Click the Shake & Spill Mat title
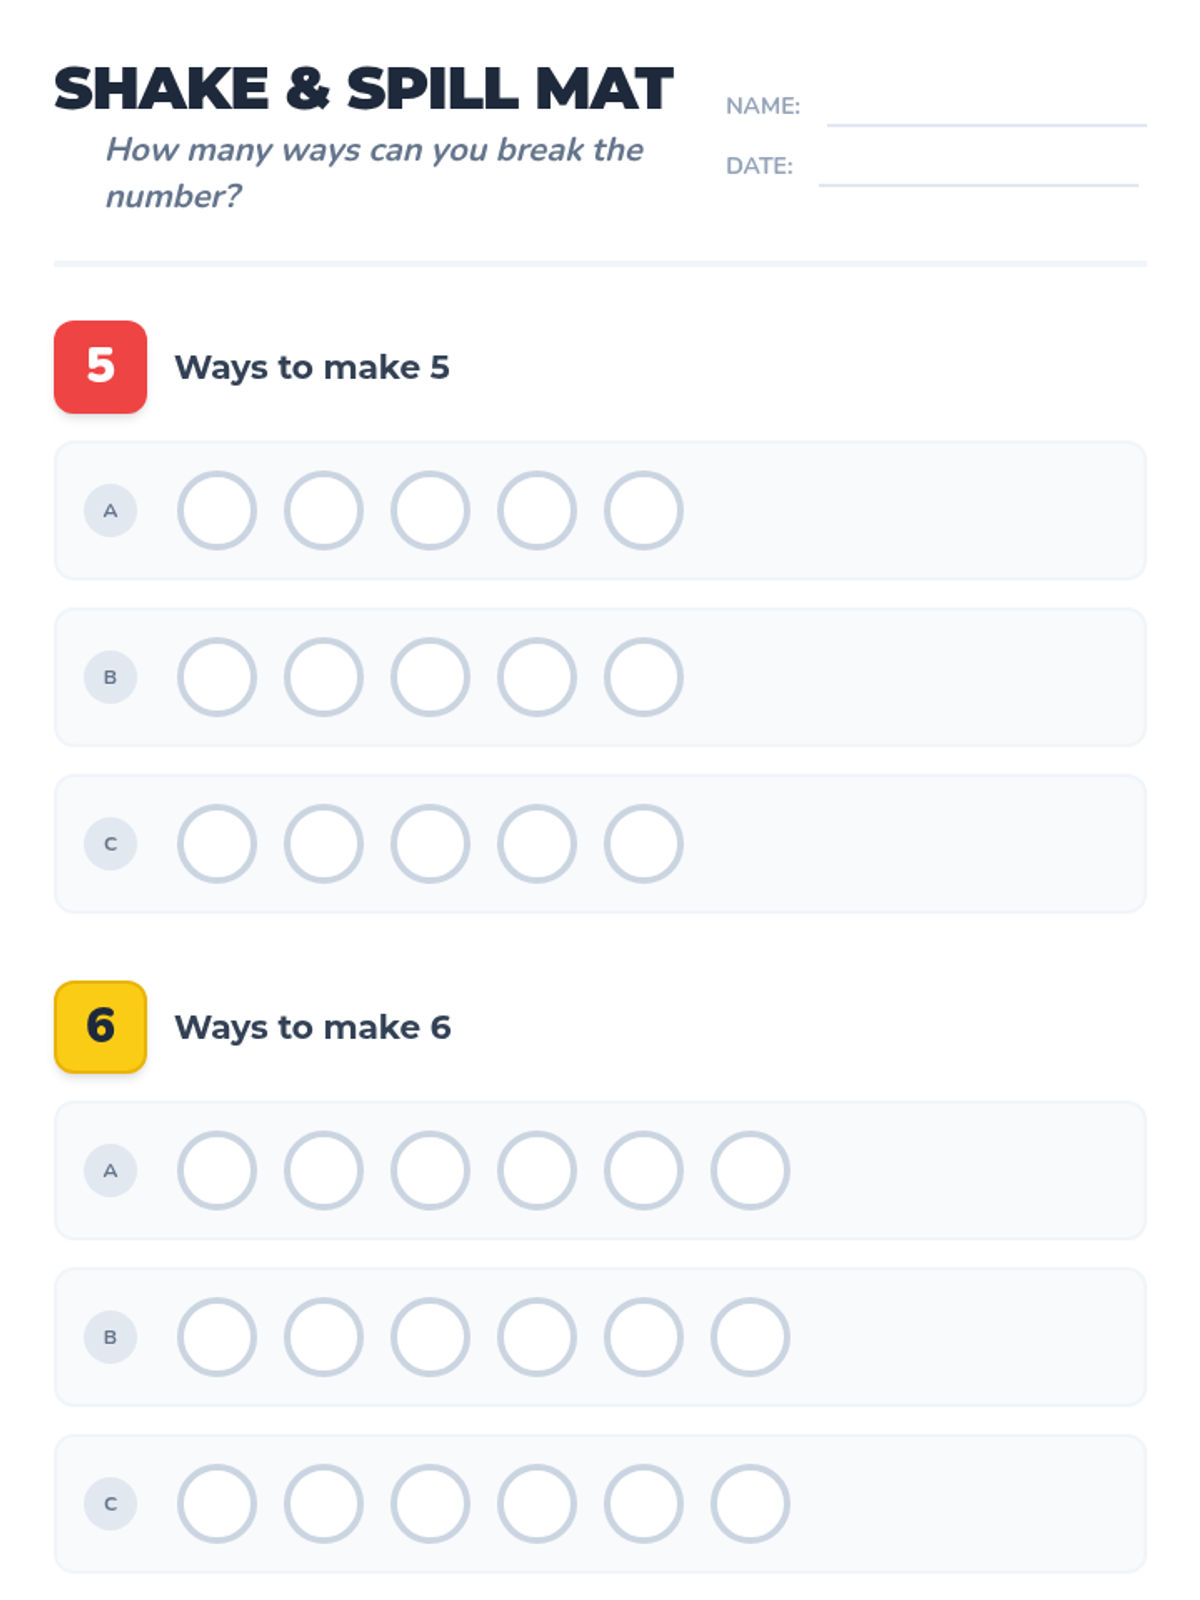The image size is (1200, 1600). [x=363, y=88]
